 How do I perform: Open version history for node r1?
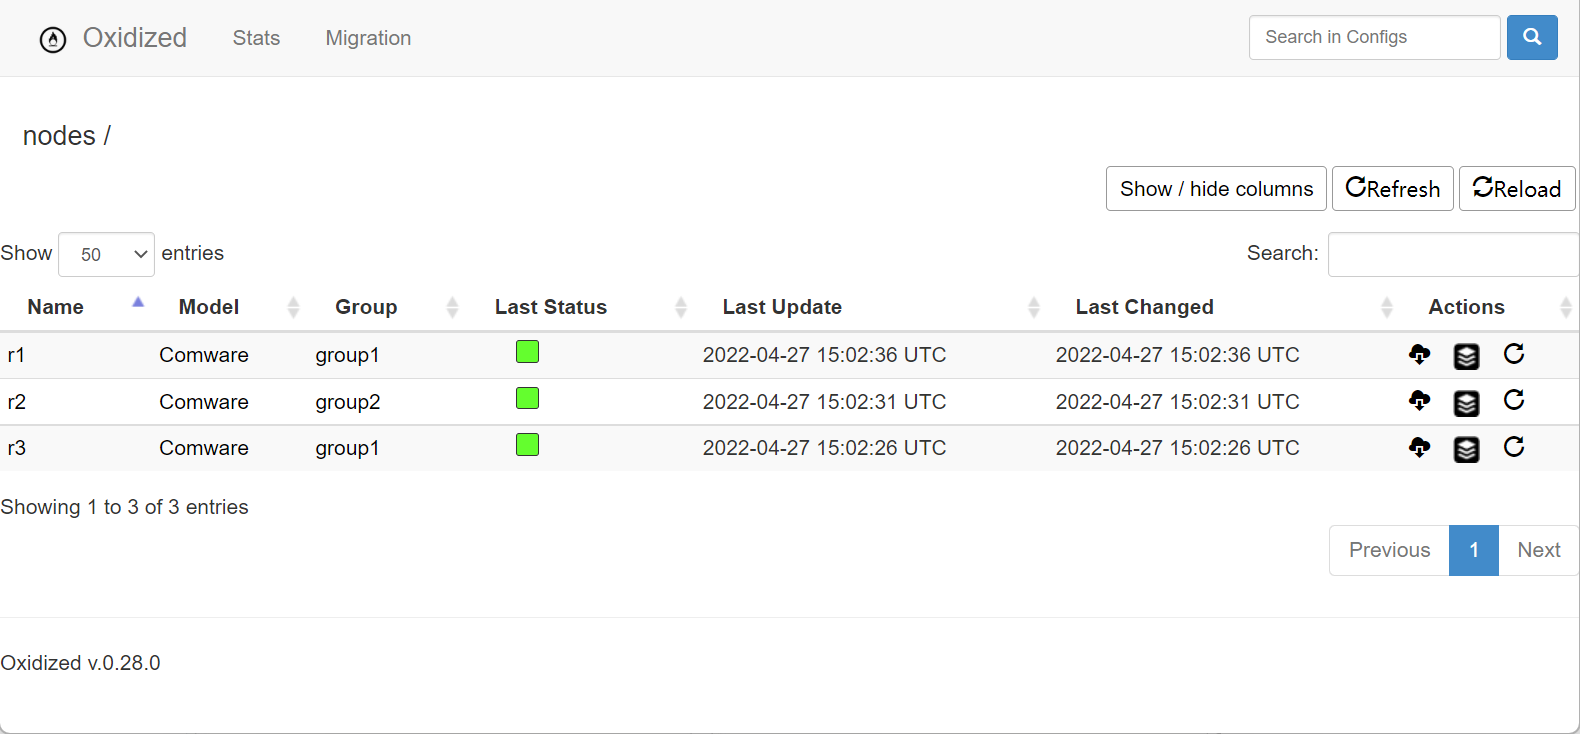[1466, 356]
